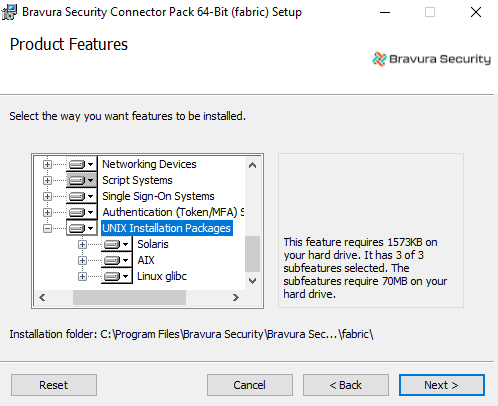Collapse the UNIX Installation Packages tree node
The image size is (498, 406).
point(47,228)
